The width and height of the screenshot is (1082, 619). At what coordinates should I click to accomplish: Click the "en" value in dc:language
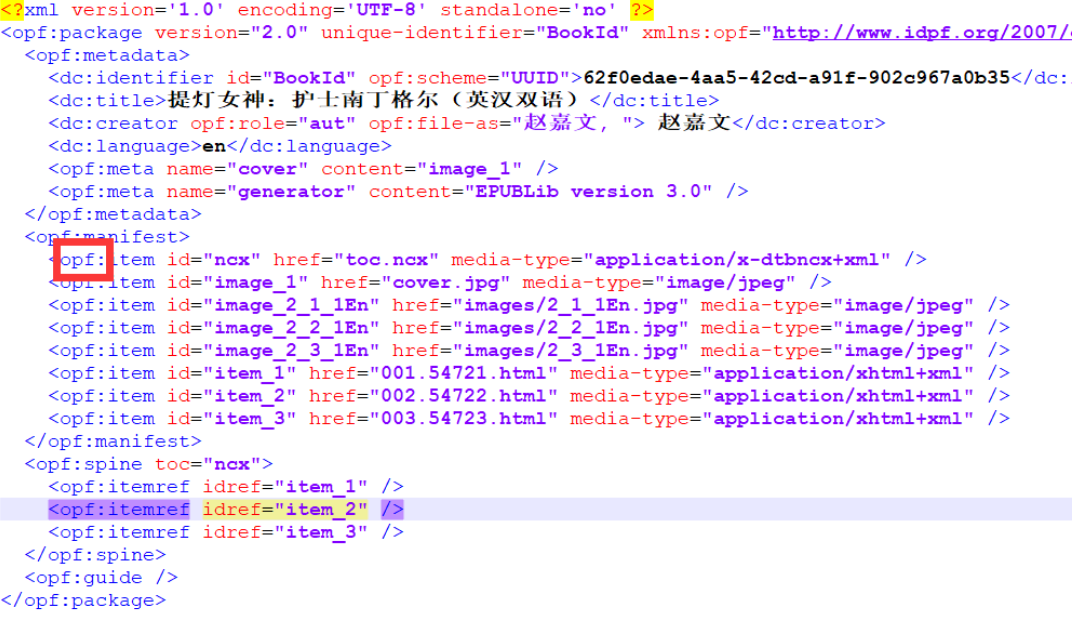pos(215,146)
